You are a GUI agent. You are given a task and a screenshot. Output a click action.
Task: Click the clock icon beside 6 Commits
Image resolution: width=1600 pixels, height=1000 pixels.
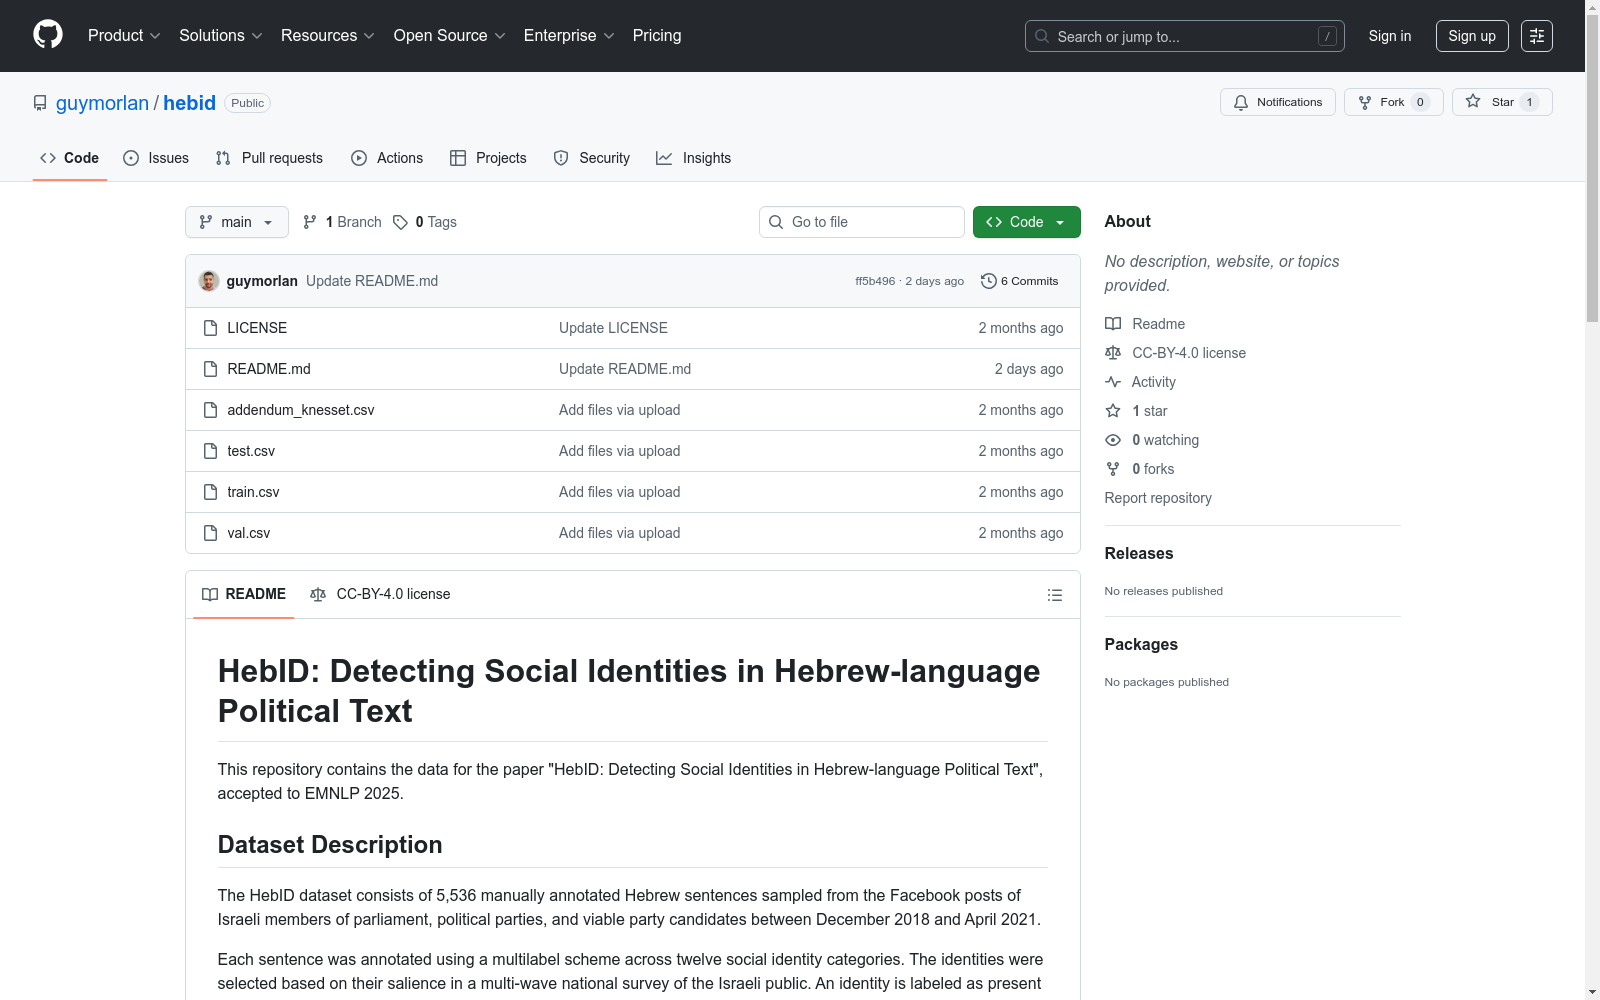coord(989,281)
